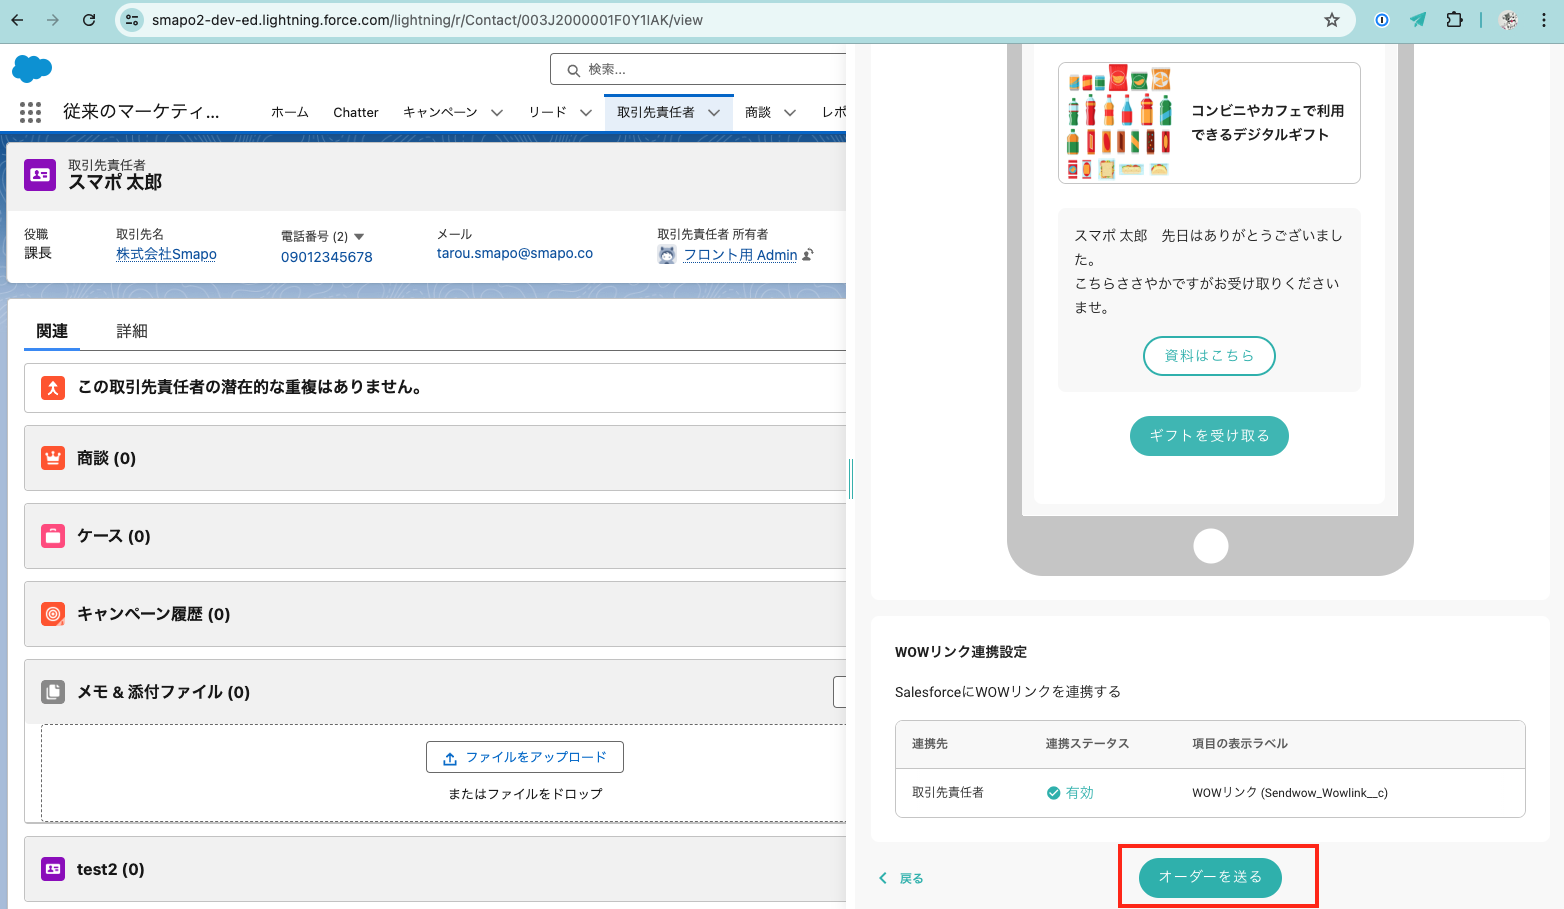
Task: Click the キャンペーン履歴 target icon
Action: 53,614
